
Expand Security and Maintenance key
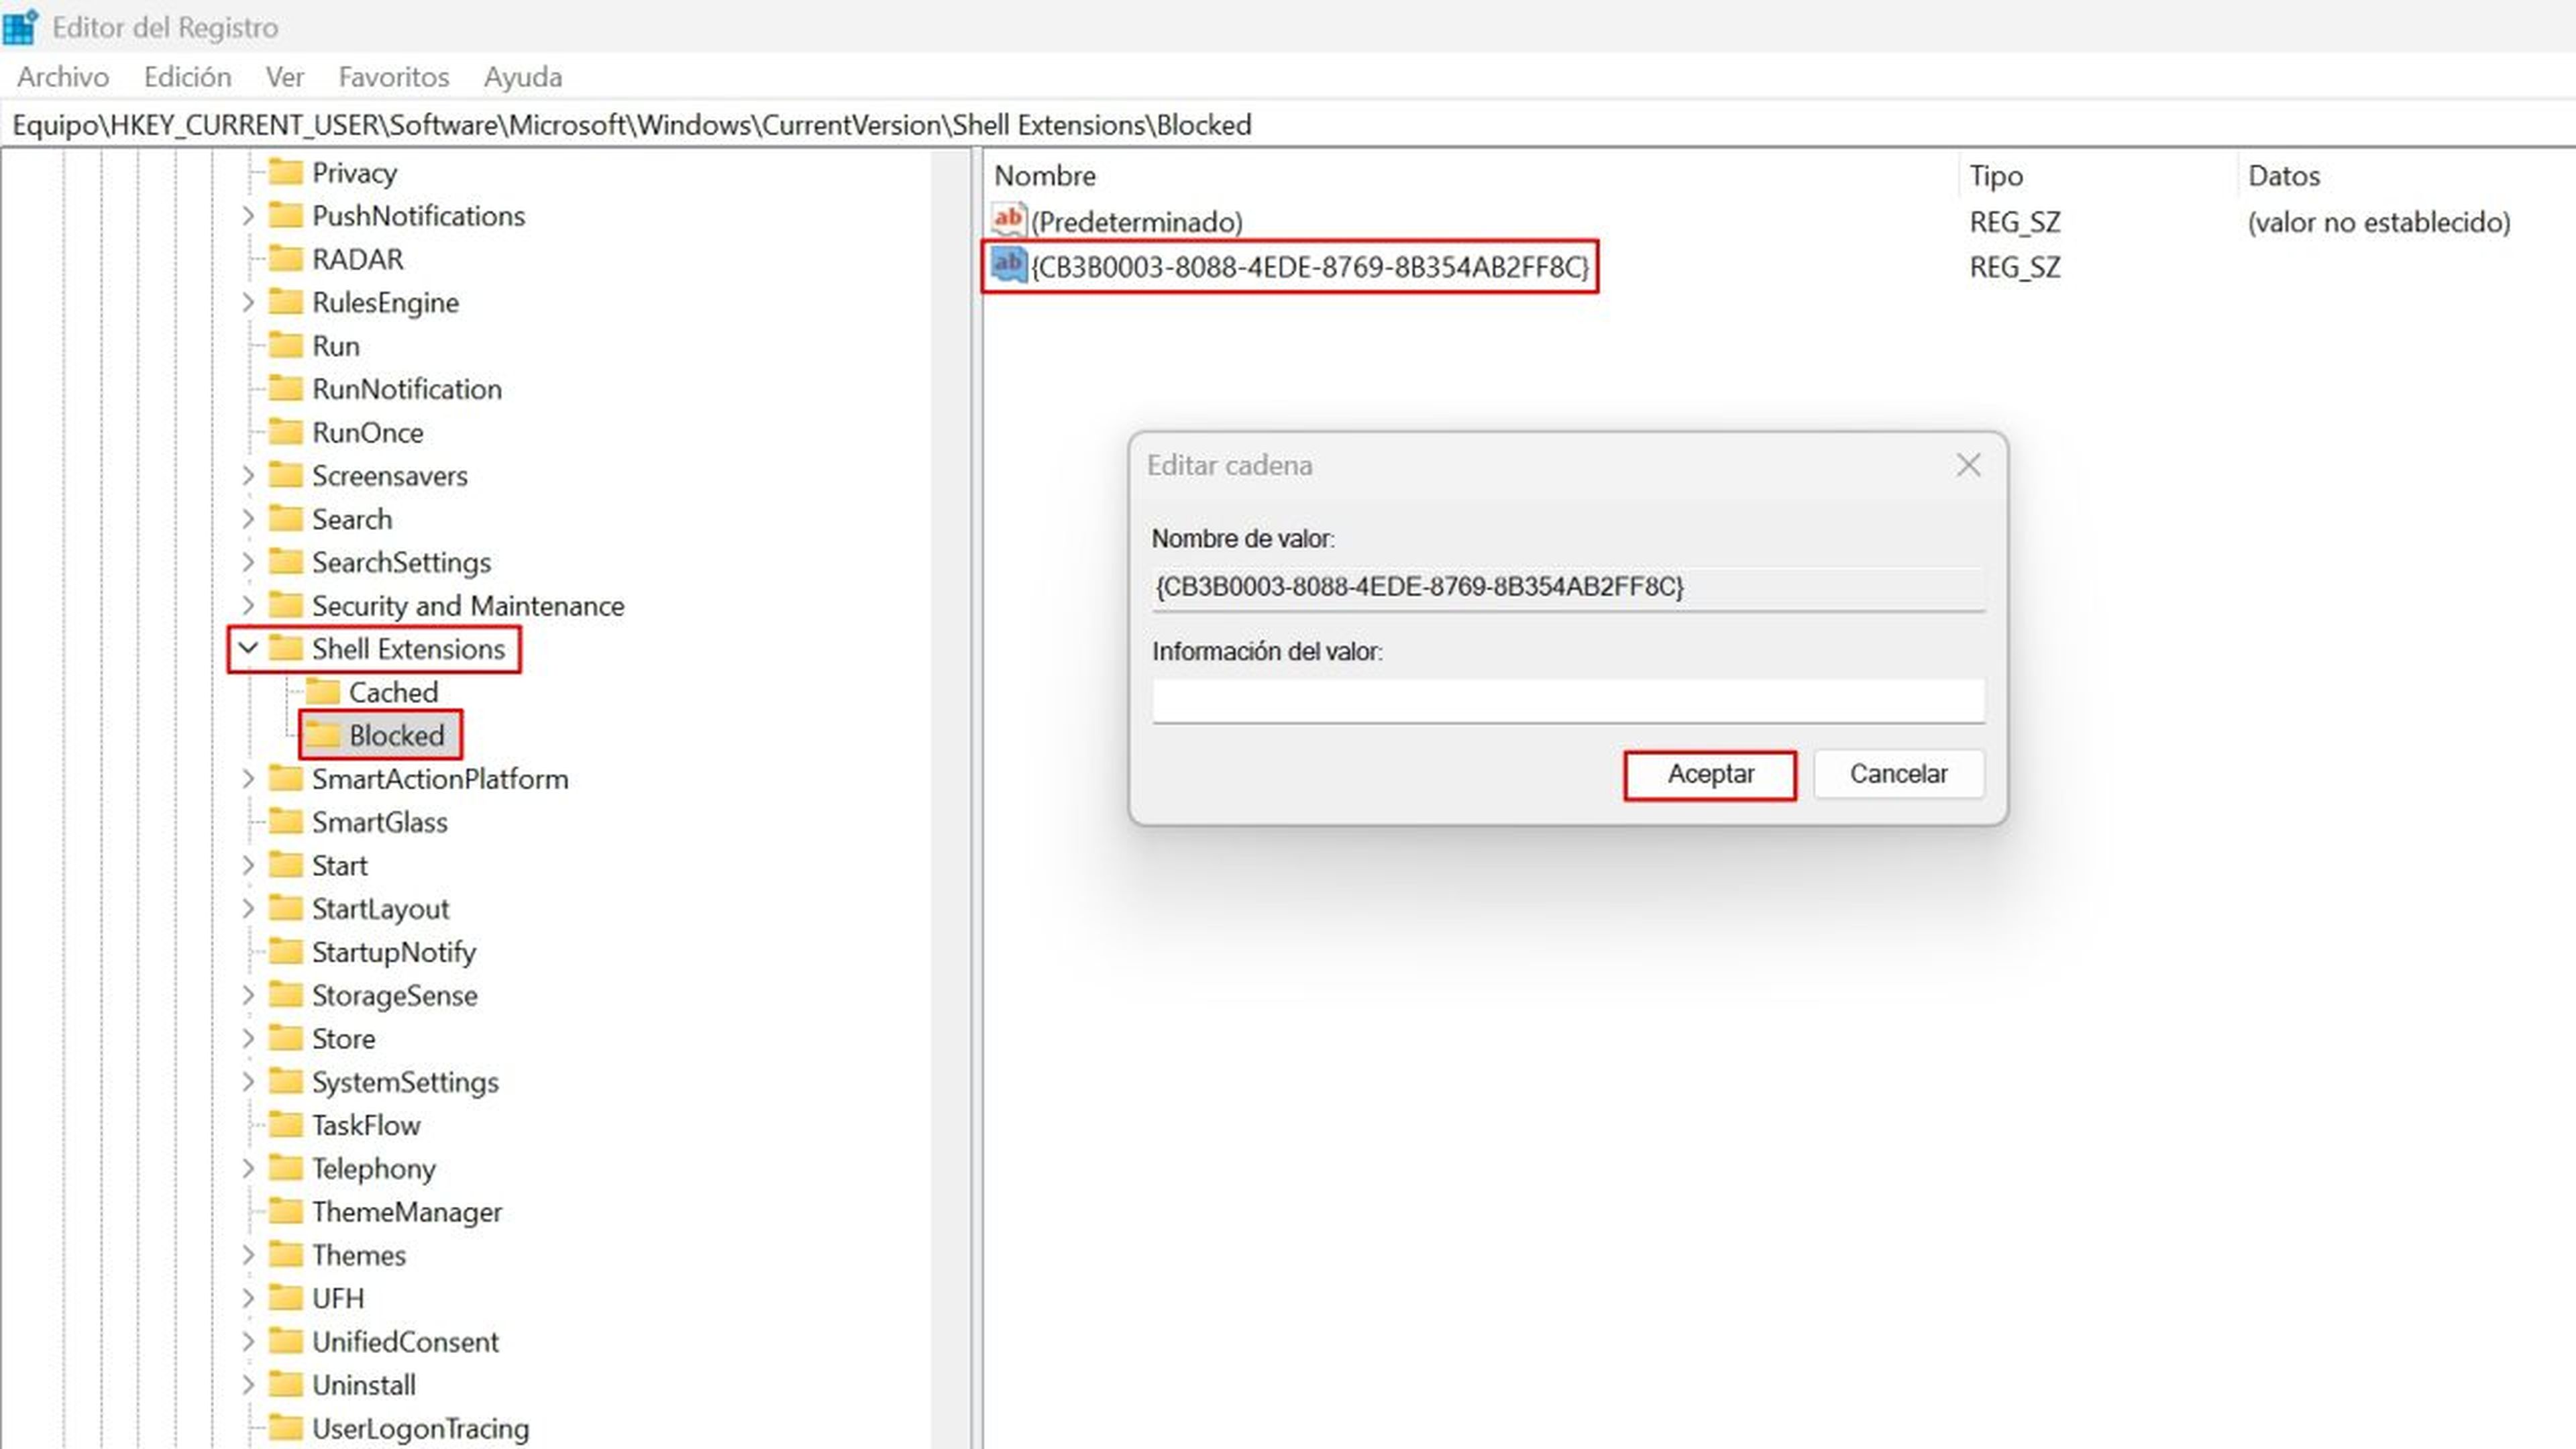pyautogui.click(x=248, y=606)
